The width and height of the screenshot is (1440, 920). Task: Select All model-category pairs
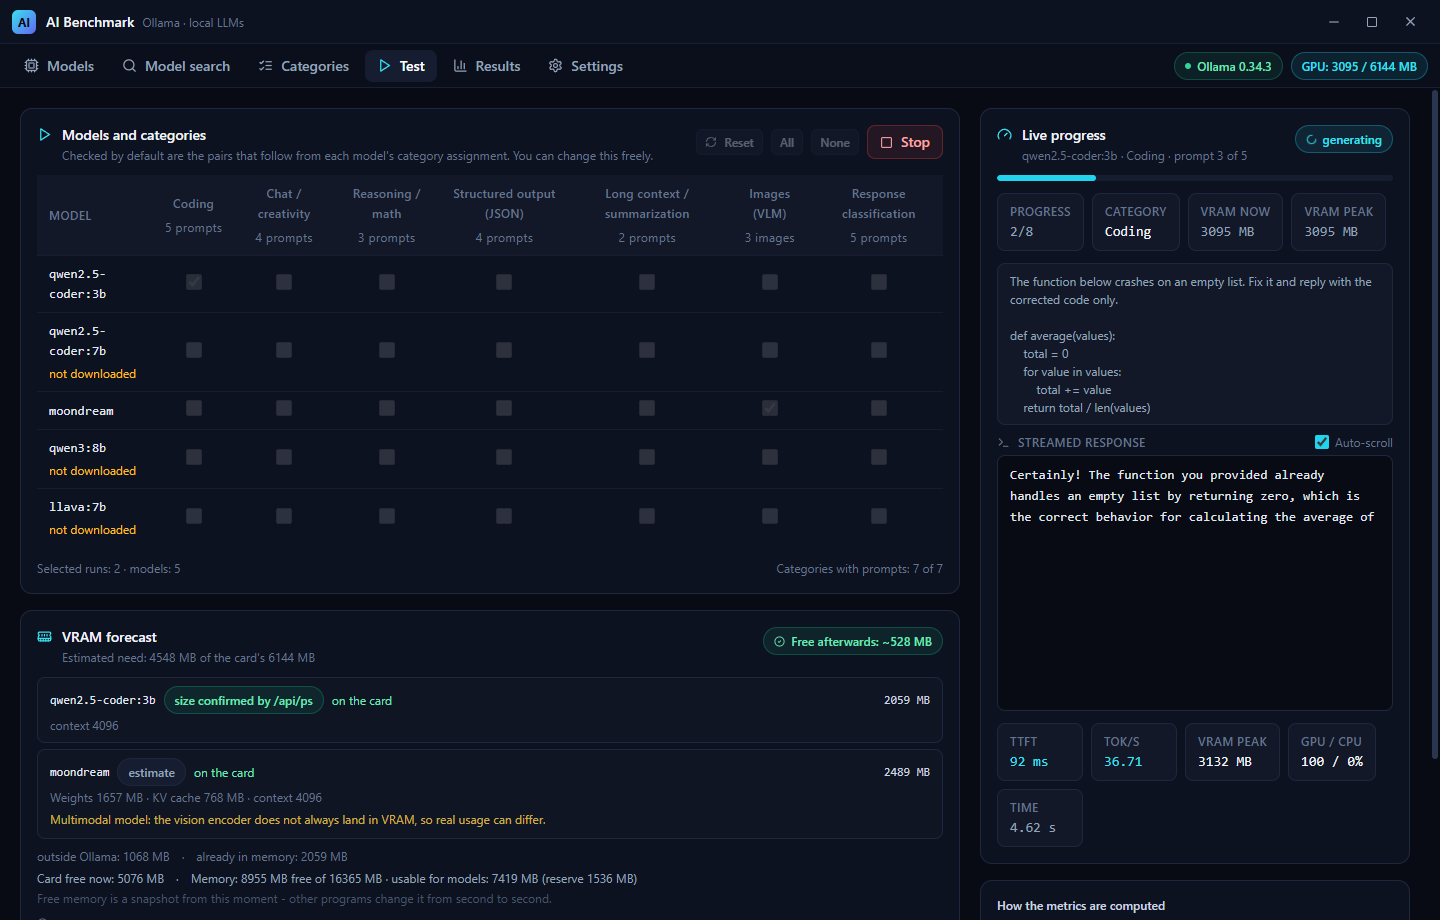coord(787,143)
